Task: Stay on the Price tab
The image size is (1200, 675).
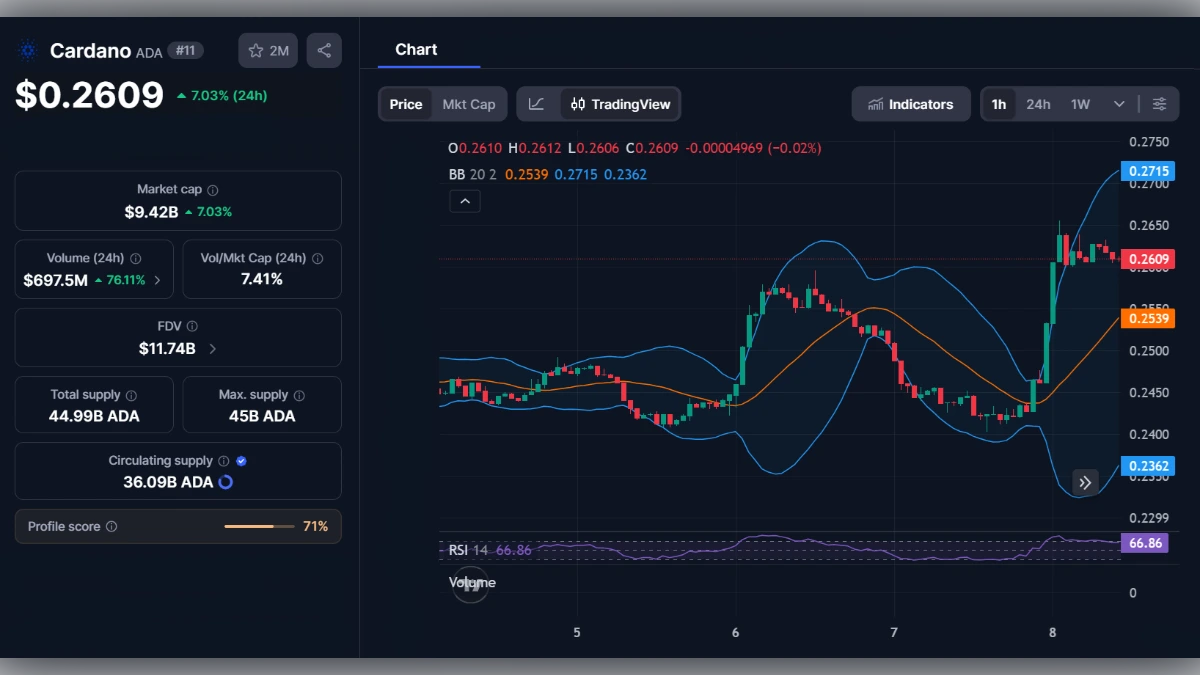Action: point(405,103)
